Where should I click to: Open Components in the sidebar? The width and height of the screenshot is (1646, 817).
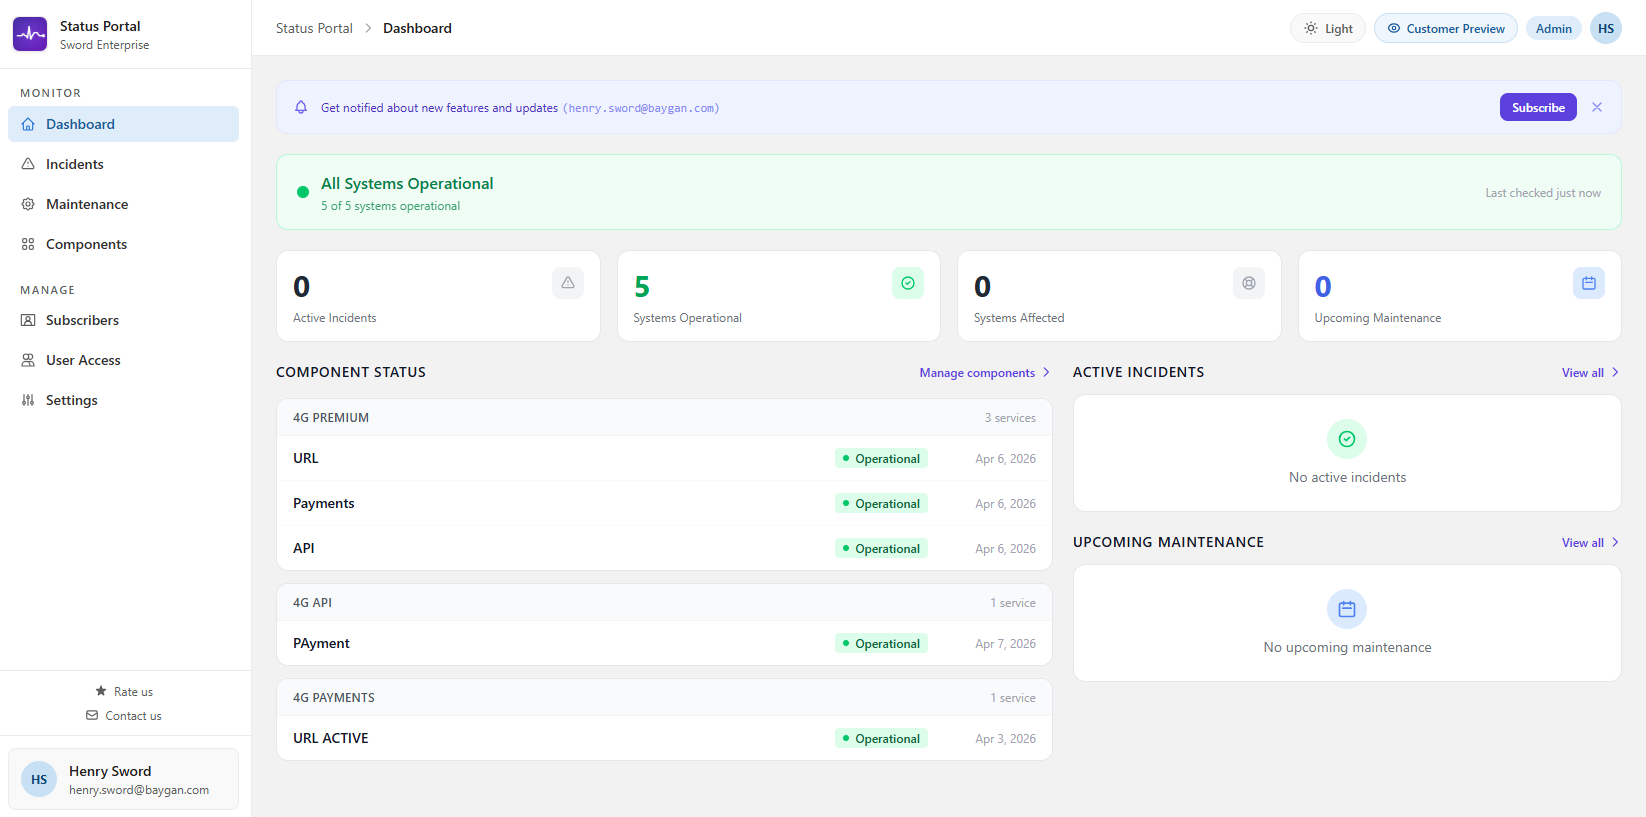pyautogui.click(x=123, y=244)
